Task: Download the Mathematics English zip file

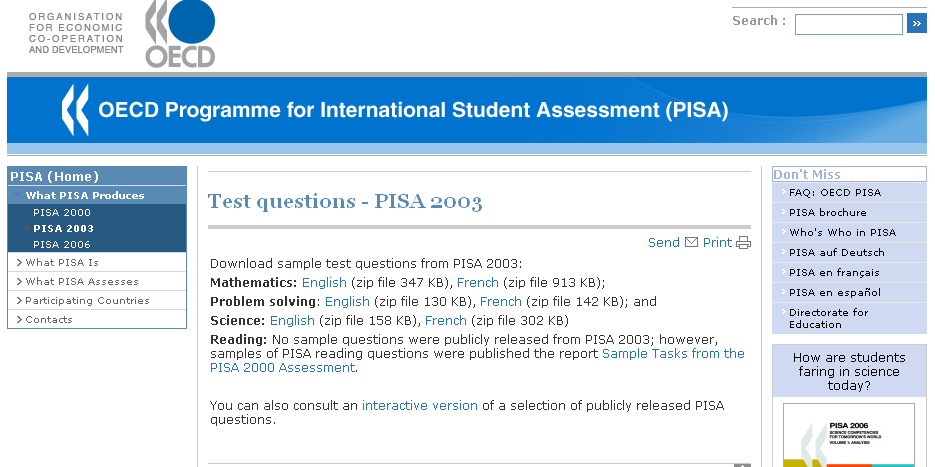Action: (324, 283)
